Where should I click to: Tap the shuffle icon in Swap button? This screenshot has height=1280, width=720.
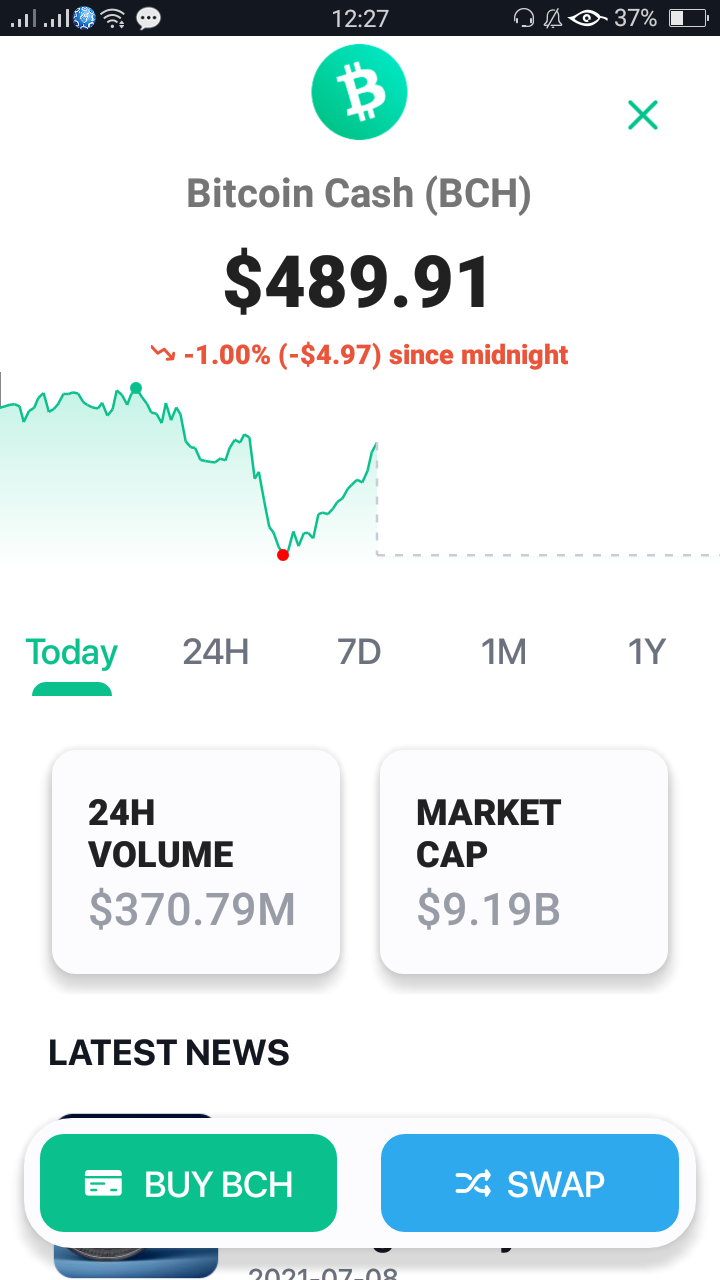(x=473, y=1184)
